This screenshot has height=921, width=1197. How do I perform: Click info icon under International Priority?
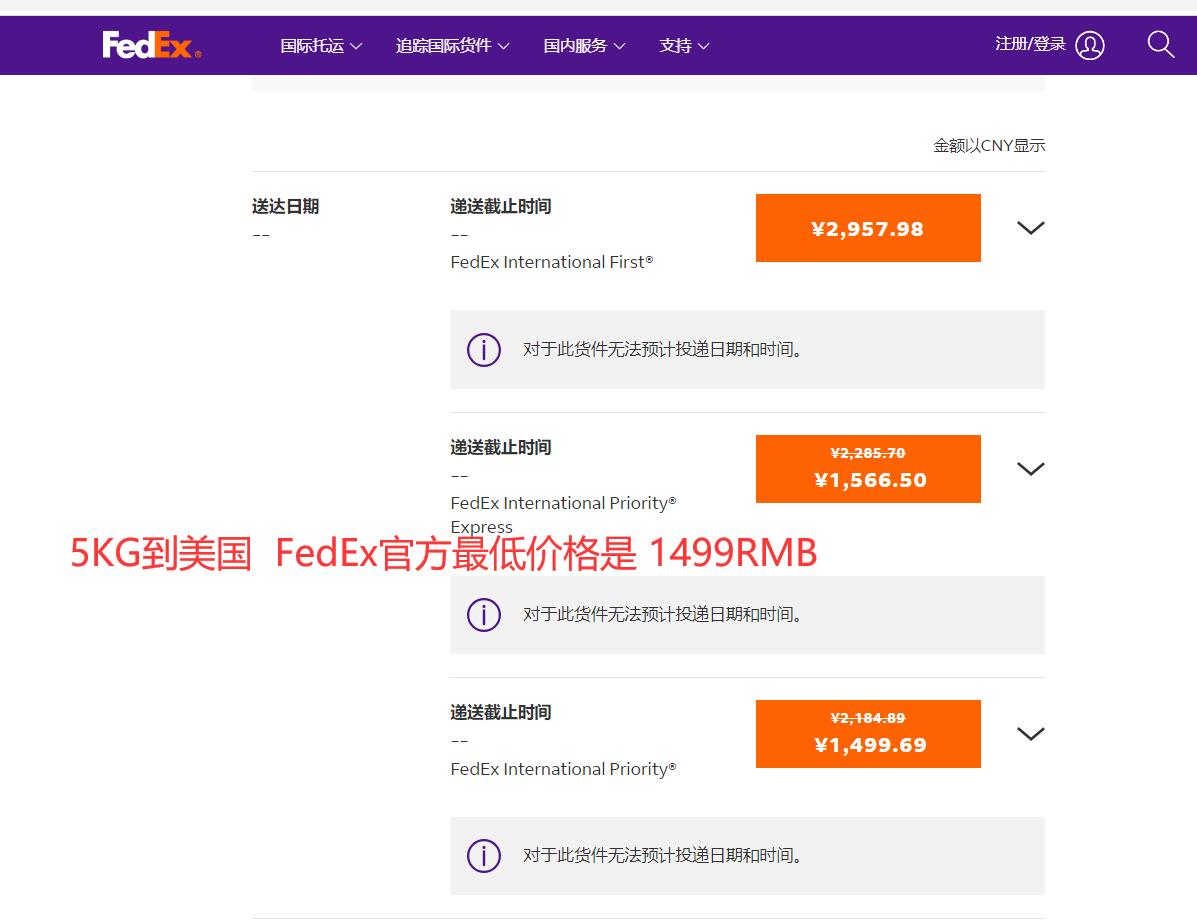tap(484, 856)
